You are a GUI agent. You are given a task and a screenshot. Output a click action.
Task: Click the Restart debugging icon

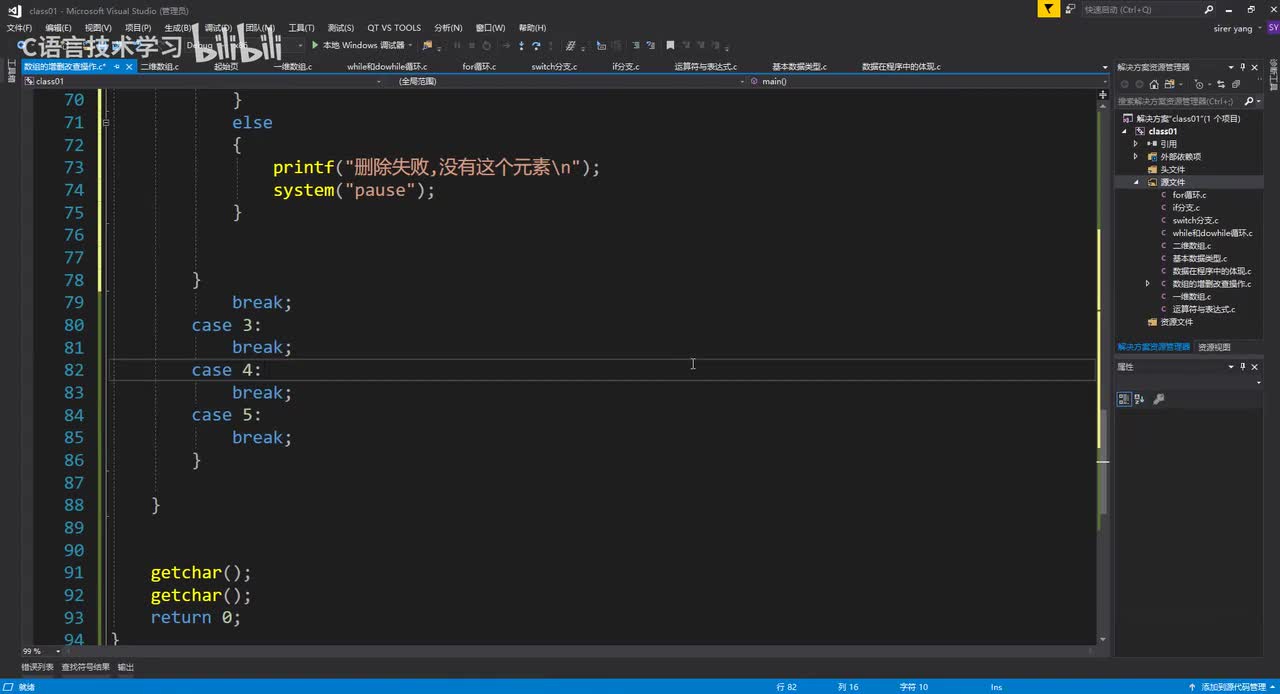[486, 45]
